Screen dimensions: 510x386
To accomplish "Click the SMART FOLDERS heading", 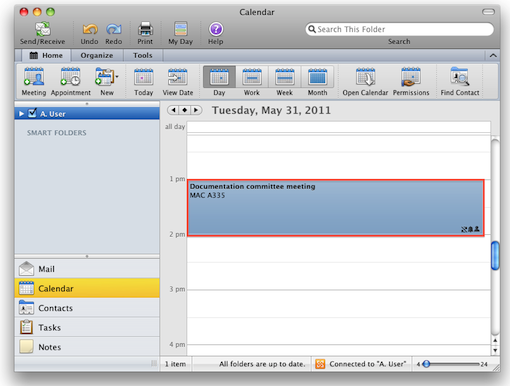I will click(x=57, y=133).
